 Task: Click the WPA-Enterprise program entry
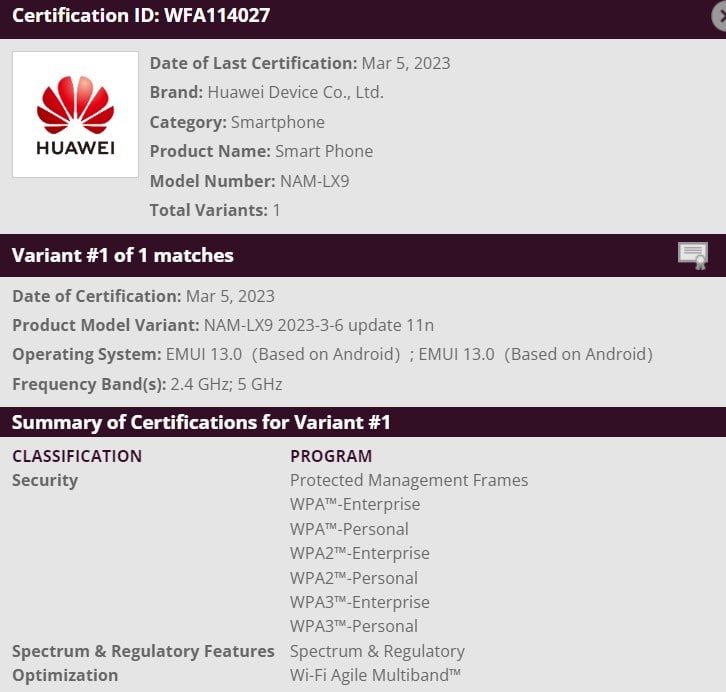click(355, 504)
